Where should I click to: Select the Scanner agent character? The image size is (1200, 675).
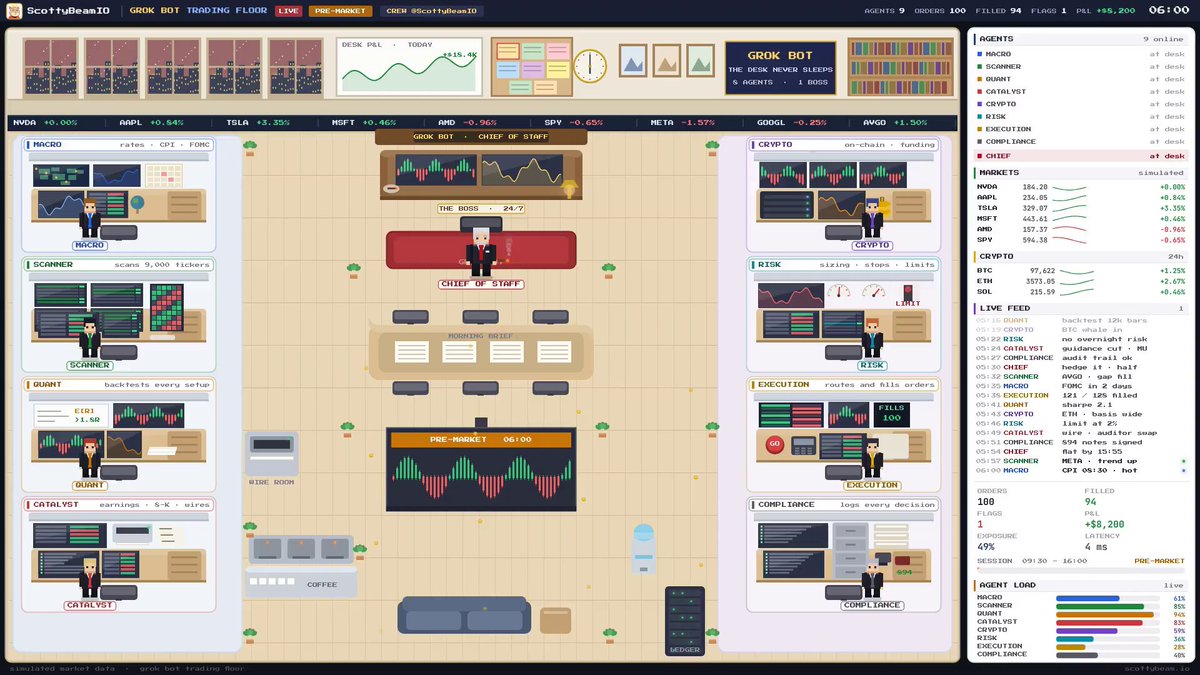(x=90, y=338)
